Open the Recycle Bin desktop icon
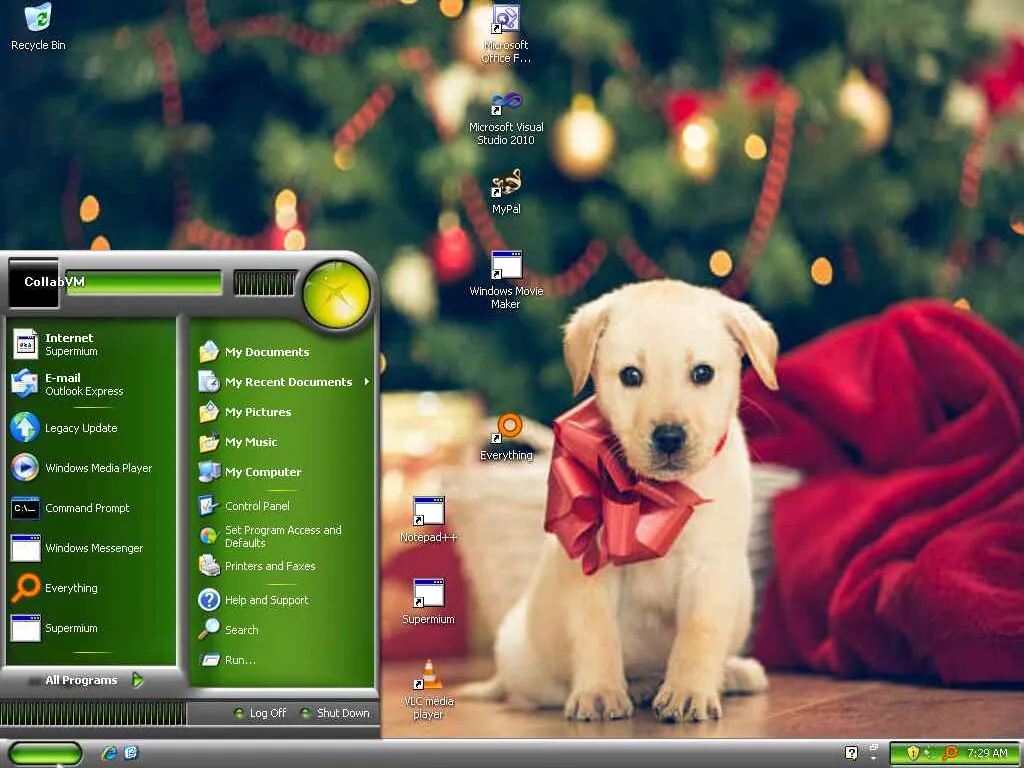 pos(38,27)
